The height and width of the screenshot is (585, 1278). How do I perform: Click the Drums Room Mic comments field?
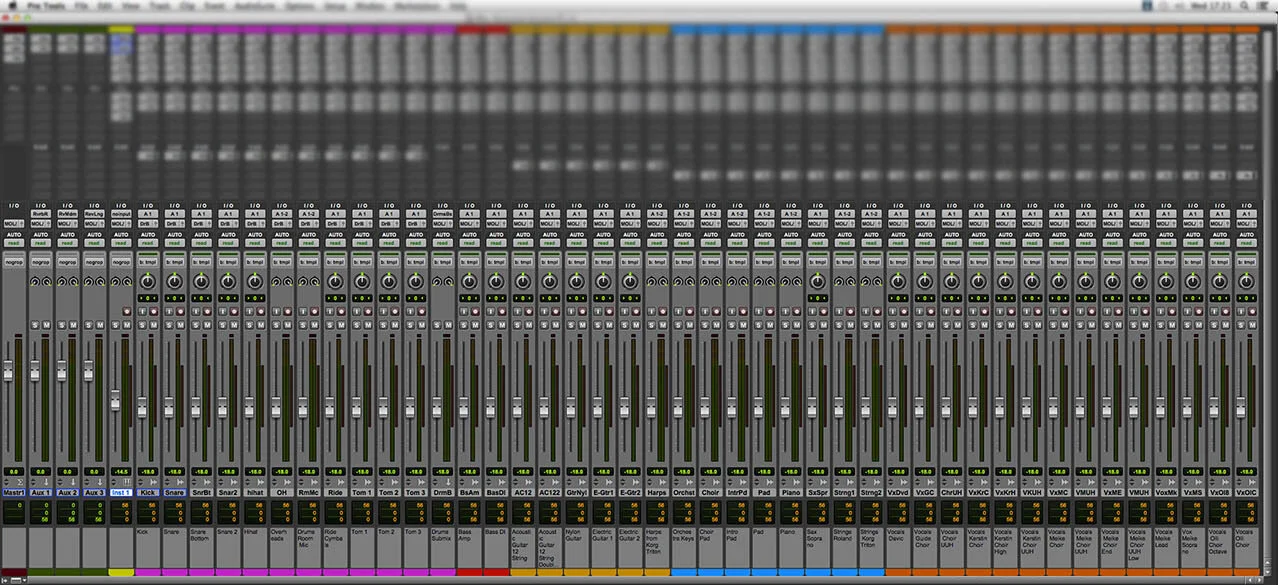[309, 547]
